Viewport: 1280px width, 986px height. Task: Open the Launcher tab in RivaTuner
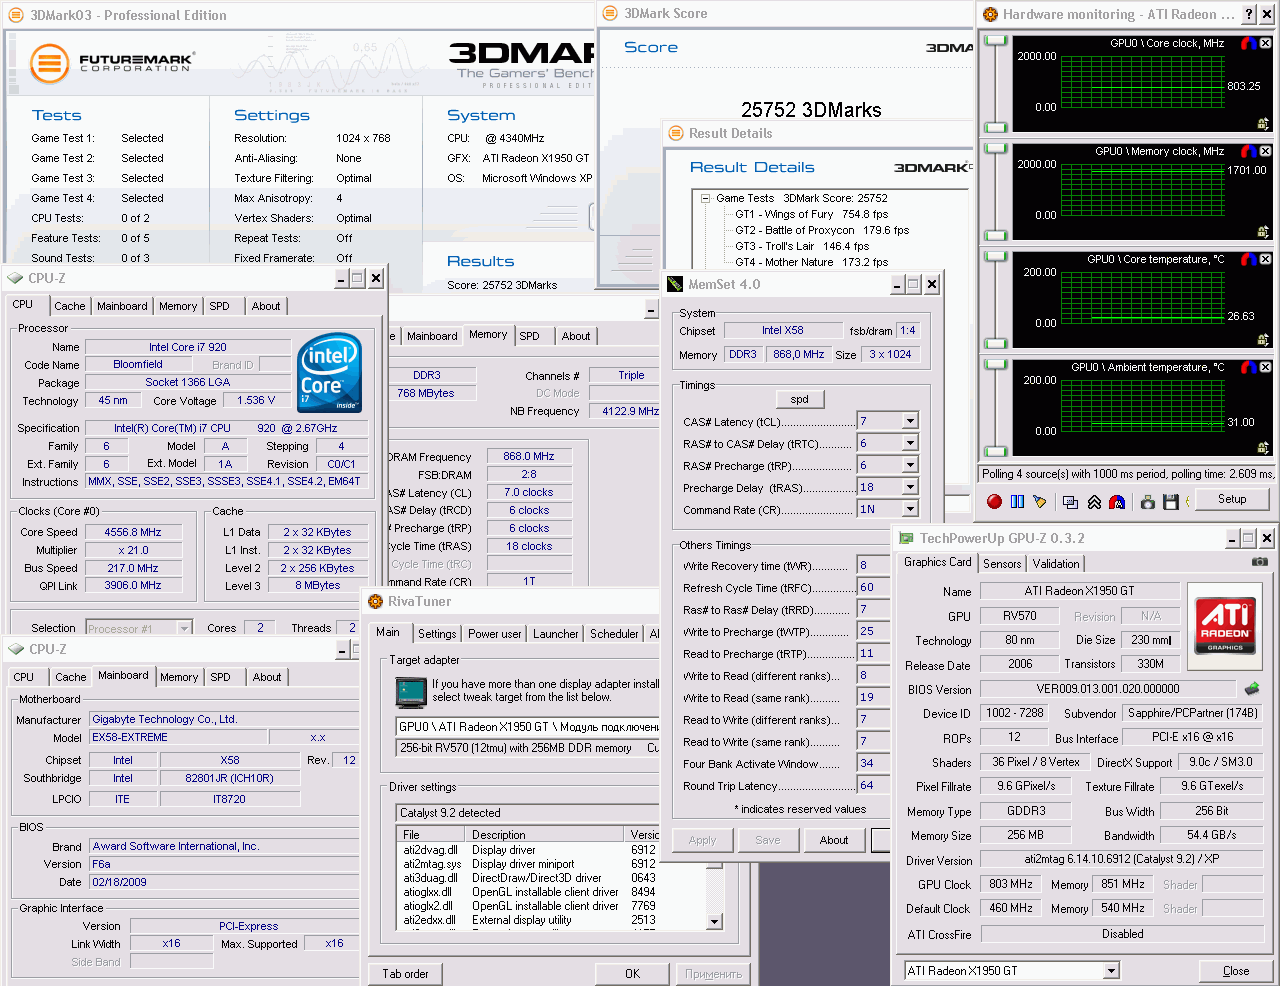556,634
